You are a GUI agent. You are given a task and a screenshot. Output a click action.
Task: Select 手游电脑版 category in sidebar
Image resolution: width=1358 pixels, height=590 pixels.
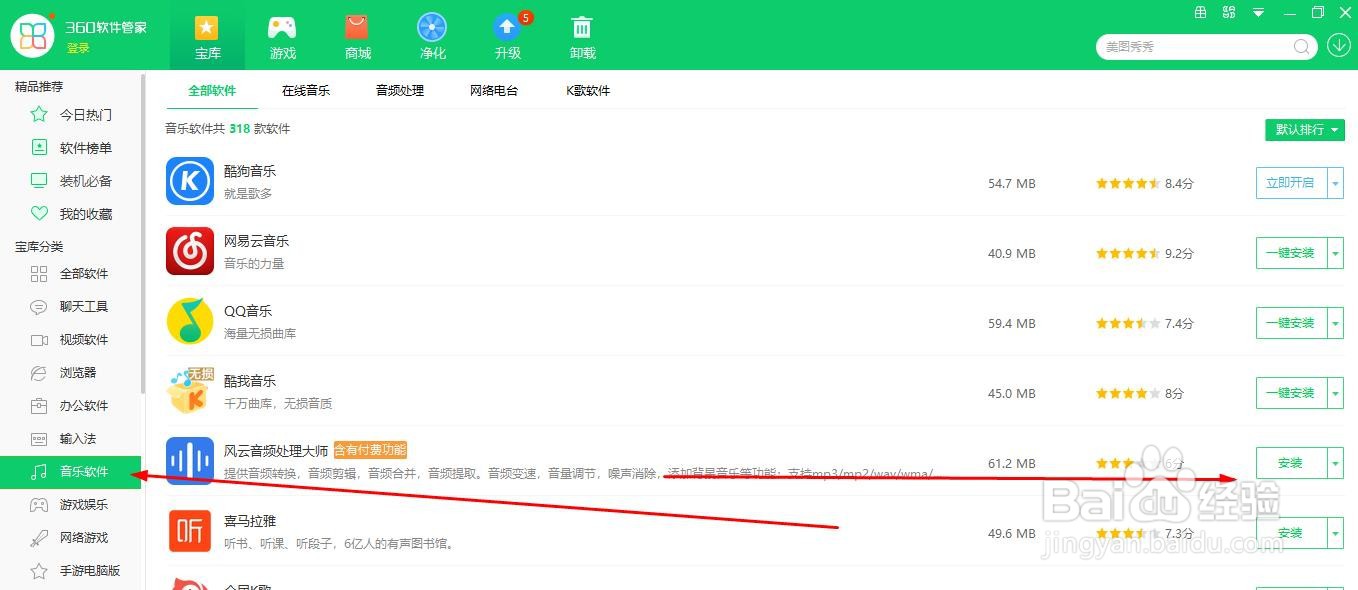pos(71,571)
